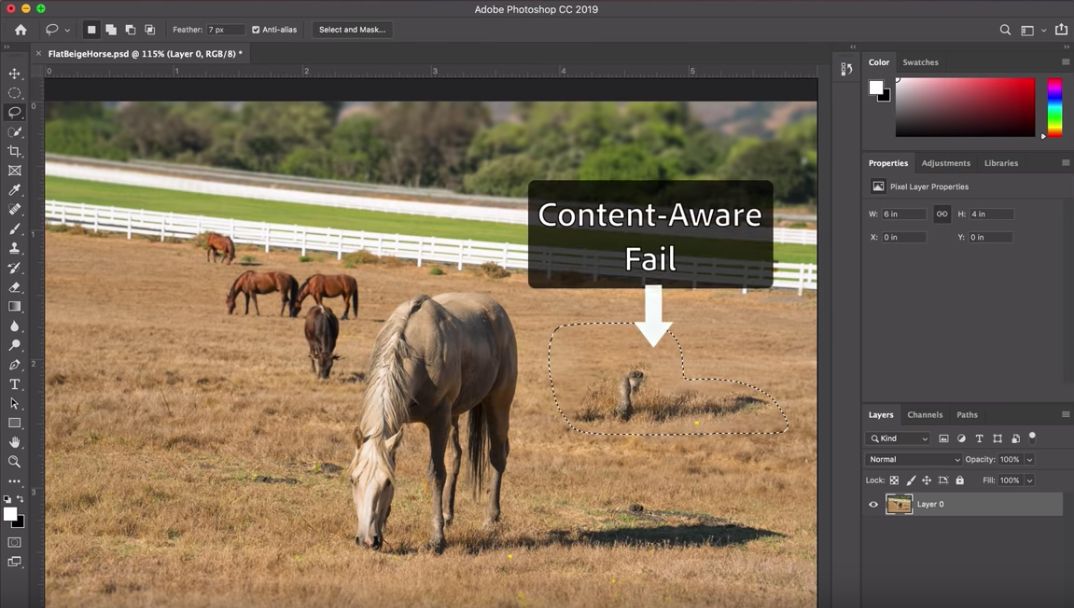
Task: Select the Zoom tool
Action: tap(14, 461)
